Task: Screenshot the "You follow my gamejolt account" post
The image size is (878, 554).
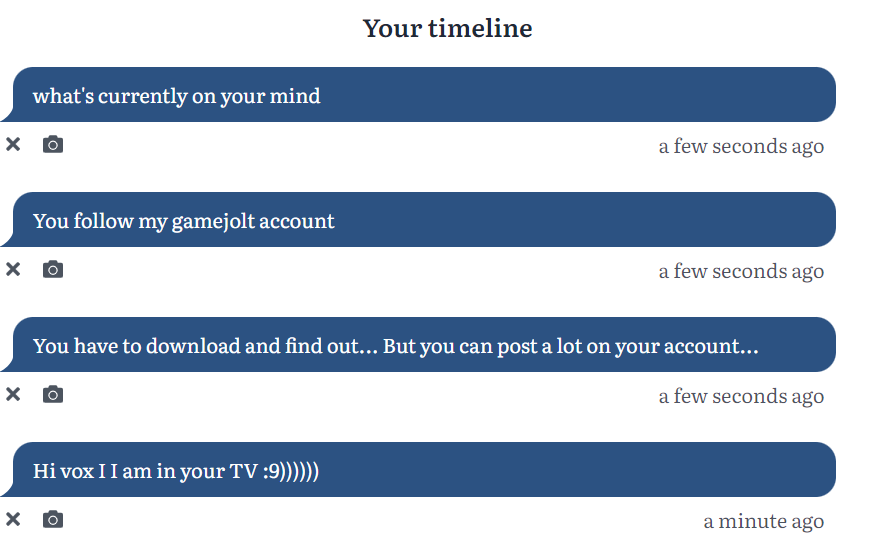Action: (53, 269)
